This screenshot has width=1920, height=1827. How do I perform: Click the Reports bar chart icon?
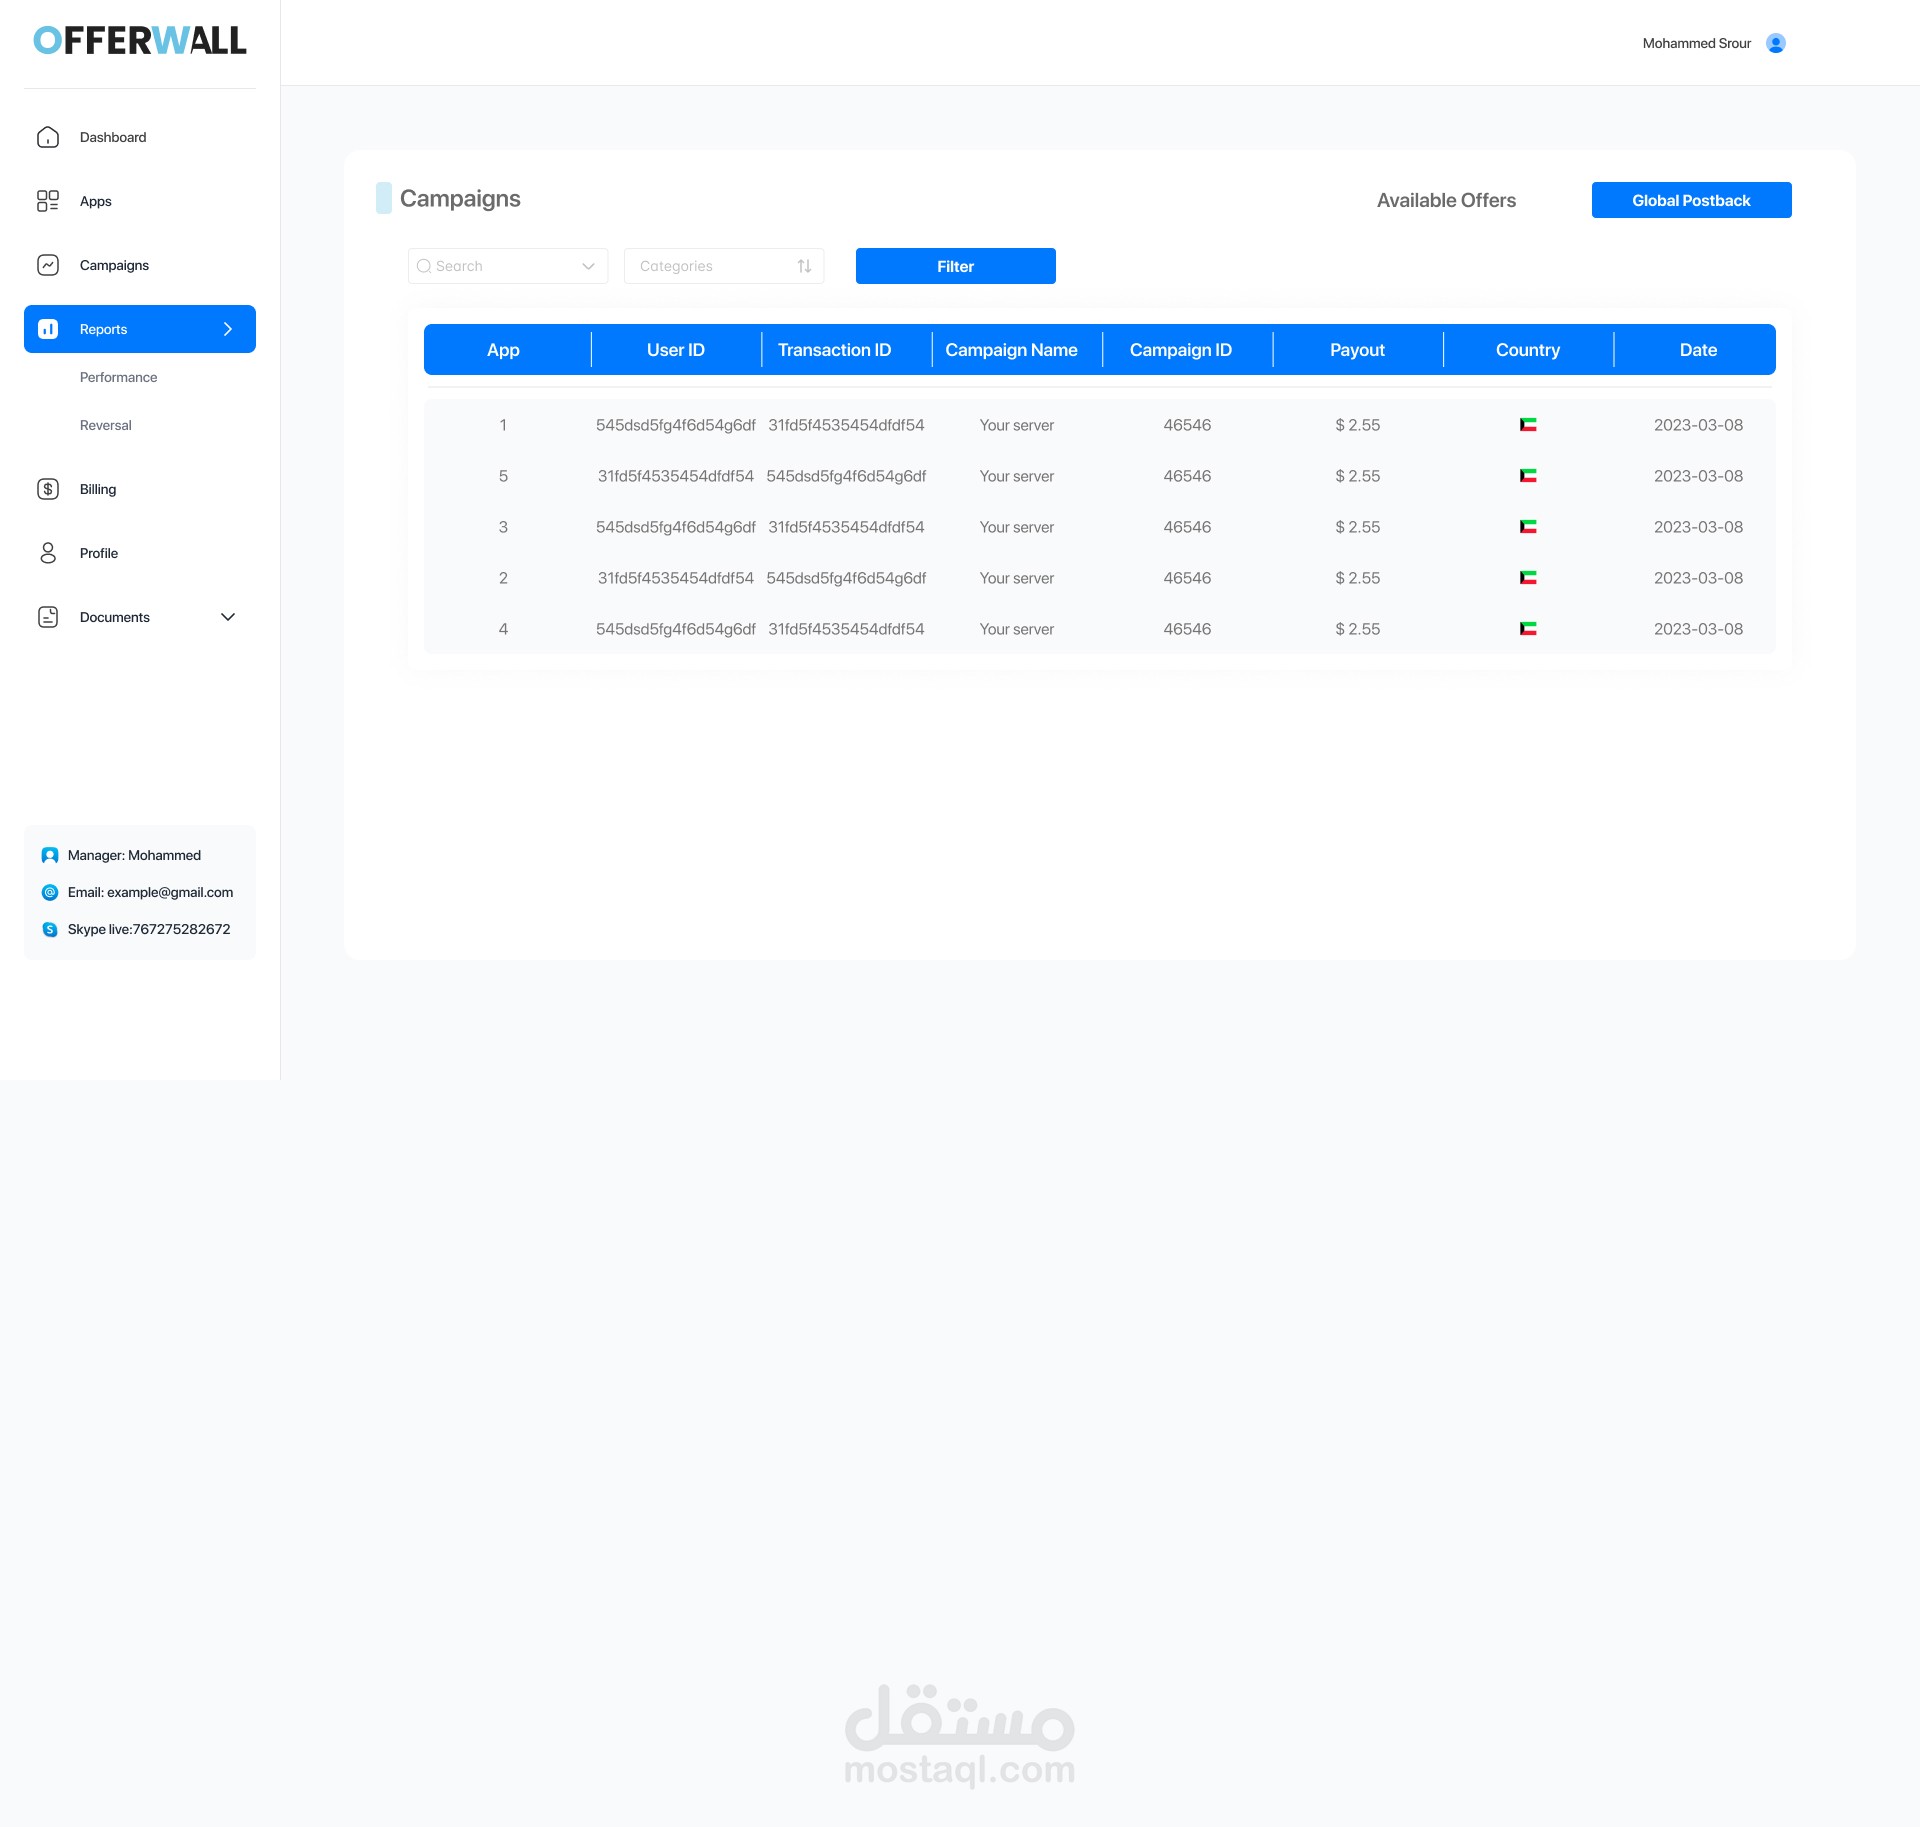point(48,329)
